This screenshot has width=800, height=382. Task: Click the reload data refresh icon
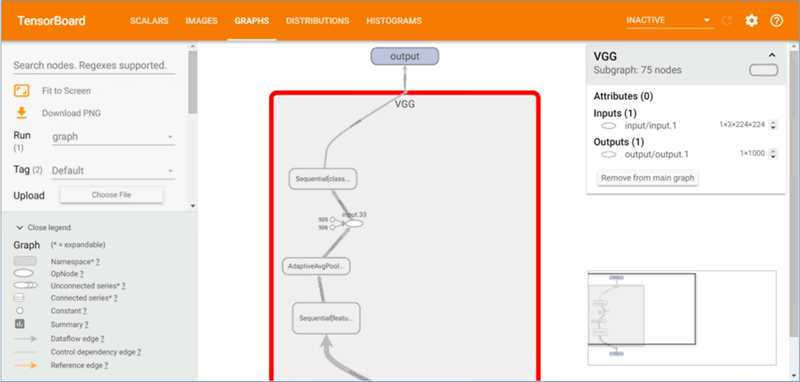[727, 21]
